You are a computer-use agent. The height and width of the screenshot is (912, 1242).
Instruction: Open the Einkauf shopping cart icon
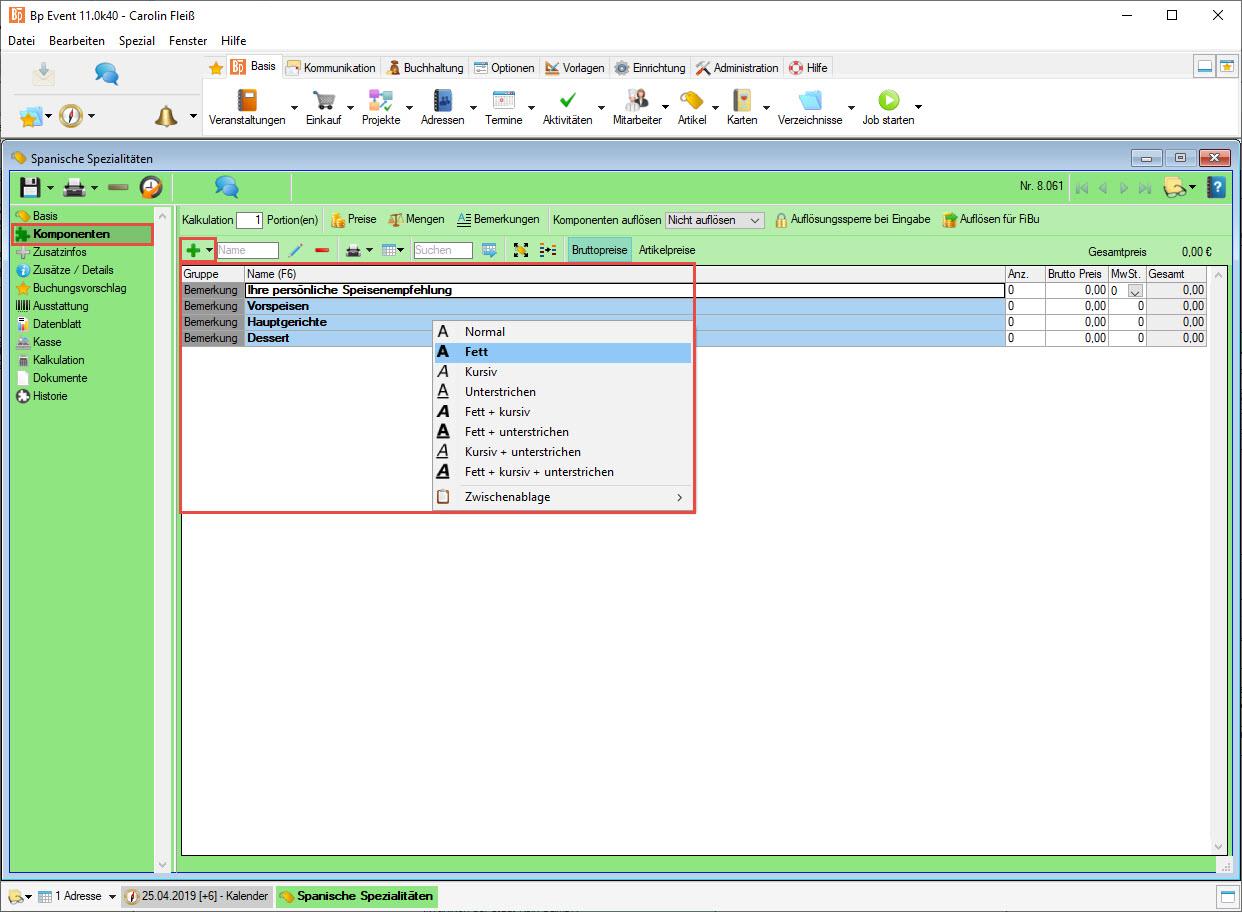point(323,101)
